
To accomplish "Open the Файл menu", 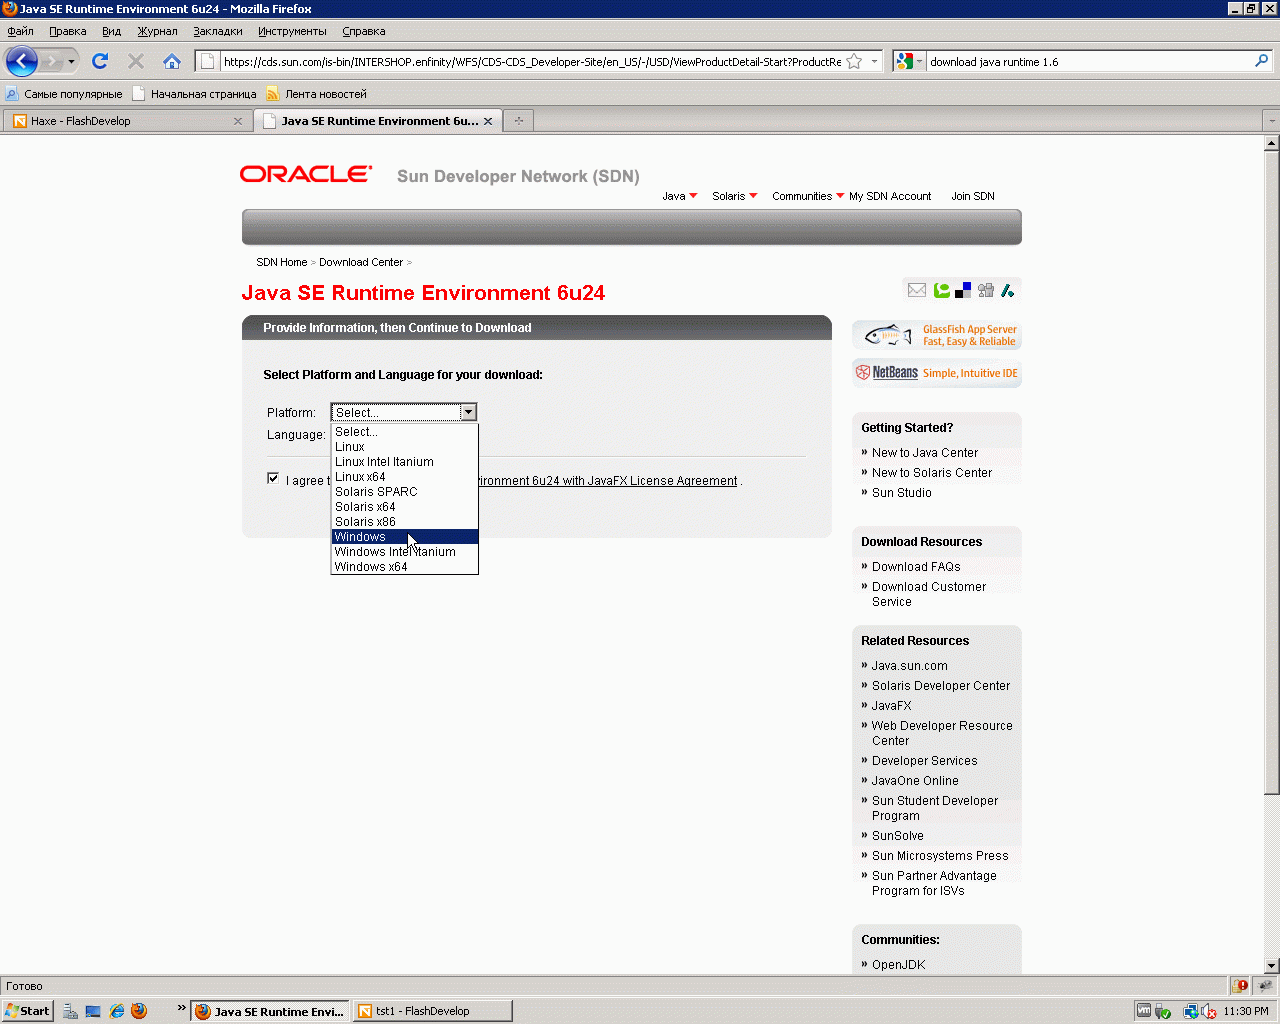I will click(20, 31).
